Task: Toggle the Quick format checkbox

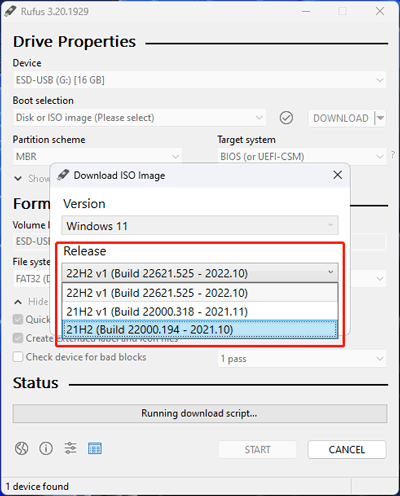Action: [x=17, y=319]
